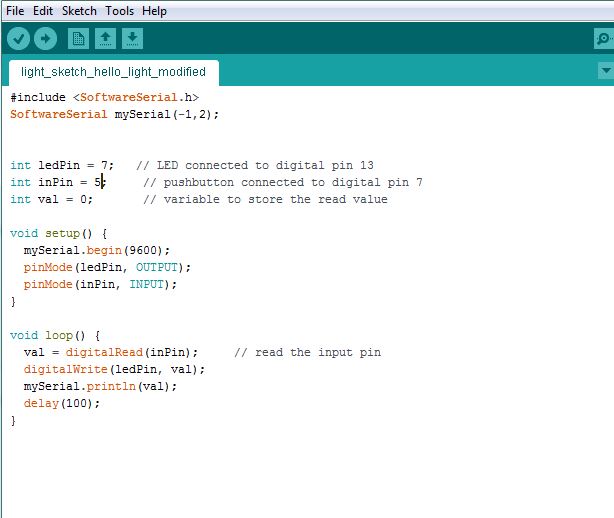Click the delay(100); line

coord(62,403)
